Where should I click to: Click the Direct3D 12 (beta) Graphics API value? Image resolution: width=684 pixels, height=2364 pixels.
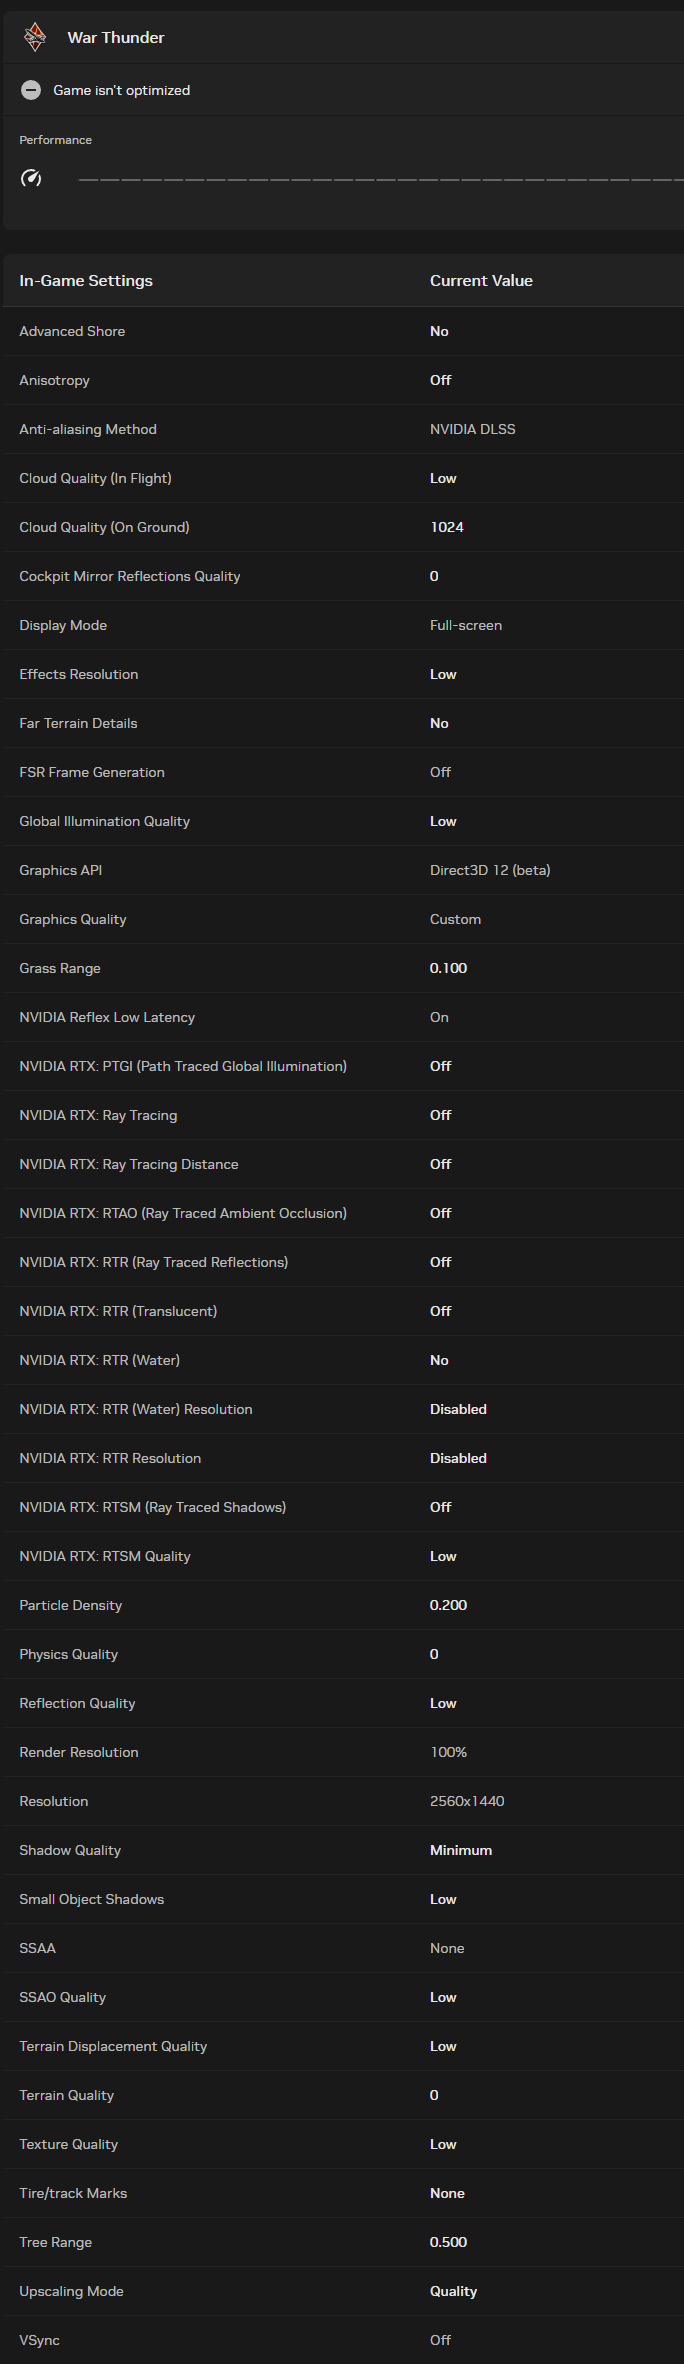[x=490, y=870]
